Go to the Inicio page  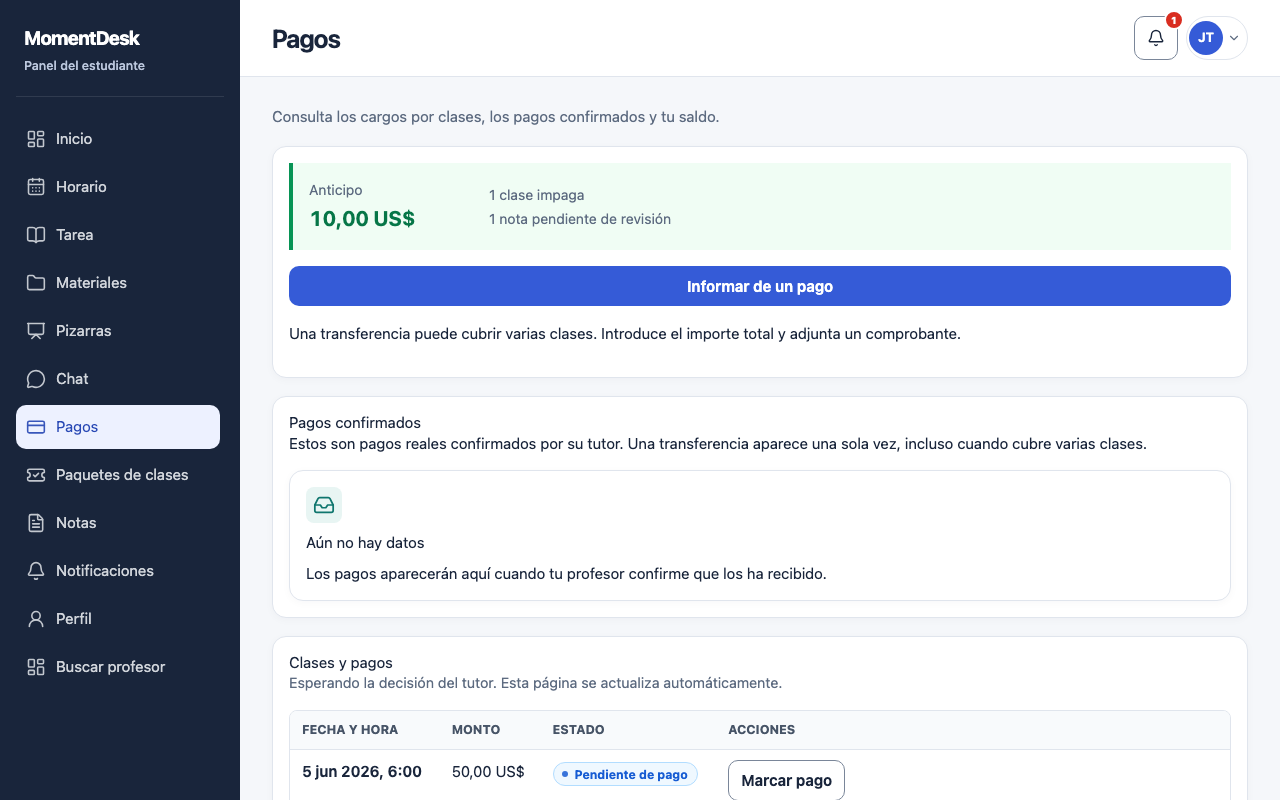point(118,139)
